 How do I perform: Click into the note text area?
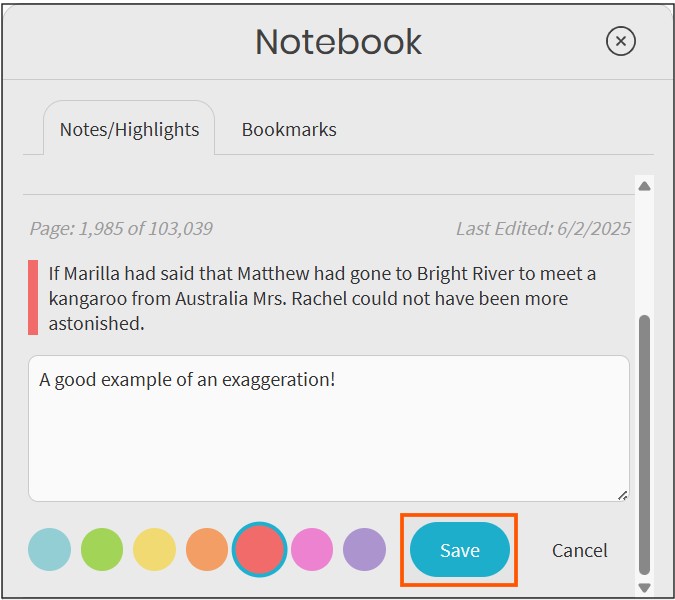click(329, 428)
